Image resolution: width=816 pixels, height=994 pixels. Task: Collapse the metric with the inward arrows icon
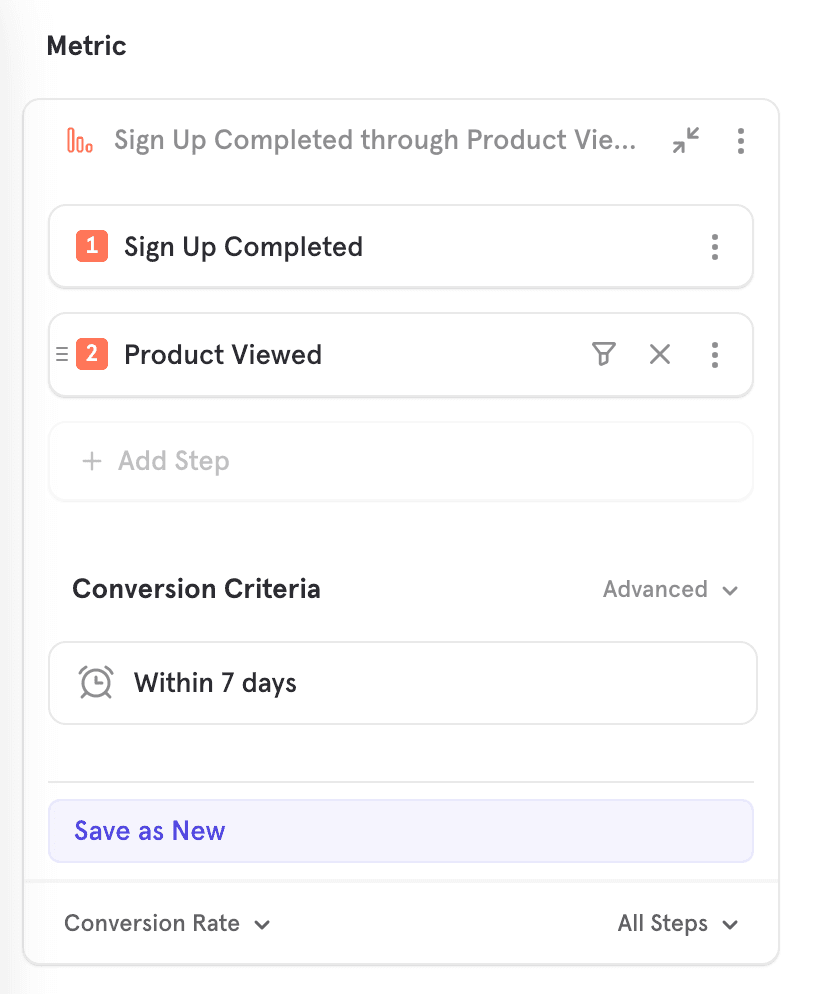tap(686, 141)
